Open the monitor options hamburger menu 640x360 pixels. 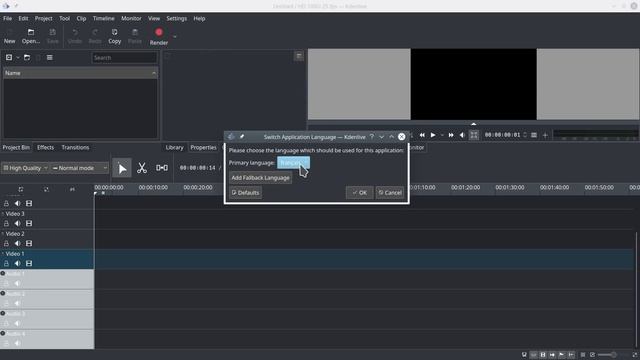pos(534,135)
